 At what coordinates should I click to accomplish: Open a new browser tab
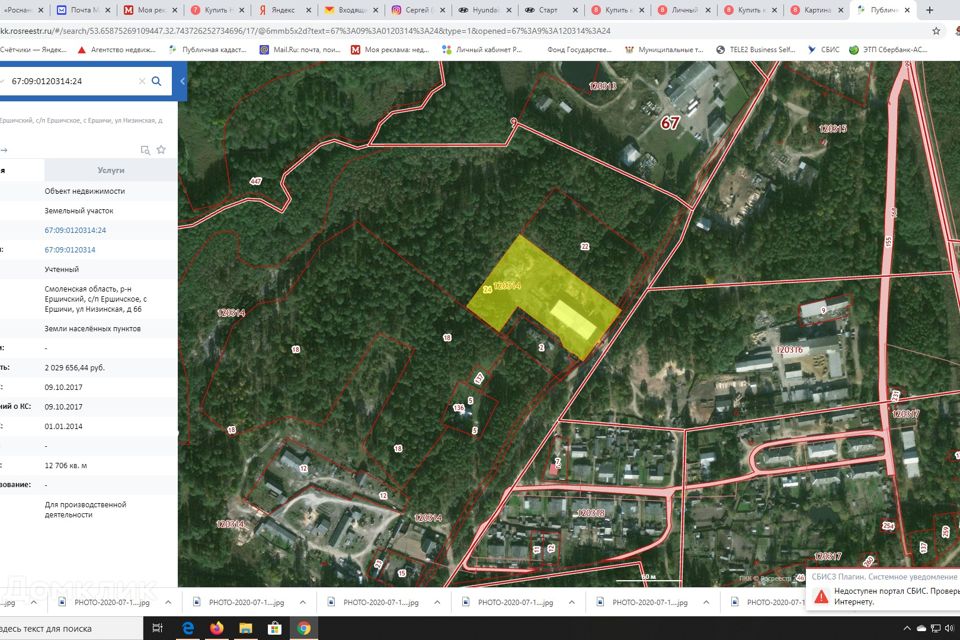coord(930,10)
